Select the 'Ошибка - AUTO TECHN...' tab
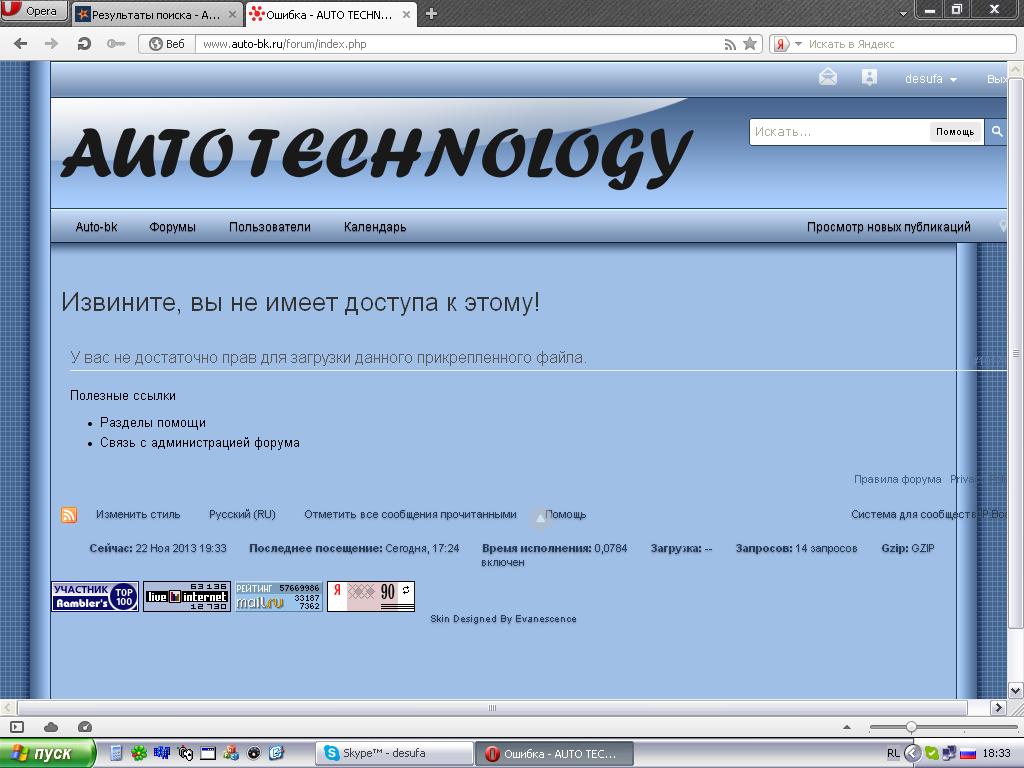 point(330,14)
